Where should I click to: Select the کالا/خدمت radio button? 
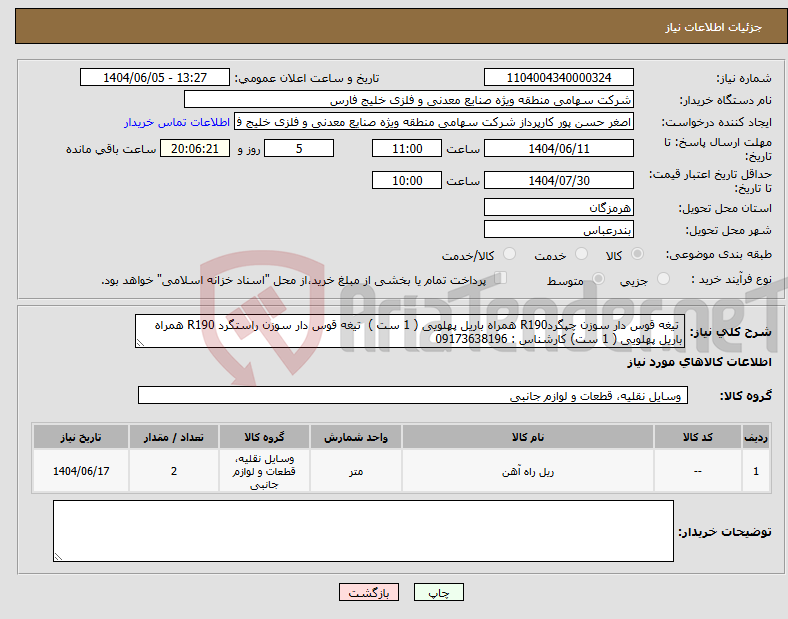(x=510, y=254)
